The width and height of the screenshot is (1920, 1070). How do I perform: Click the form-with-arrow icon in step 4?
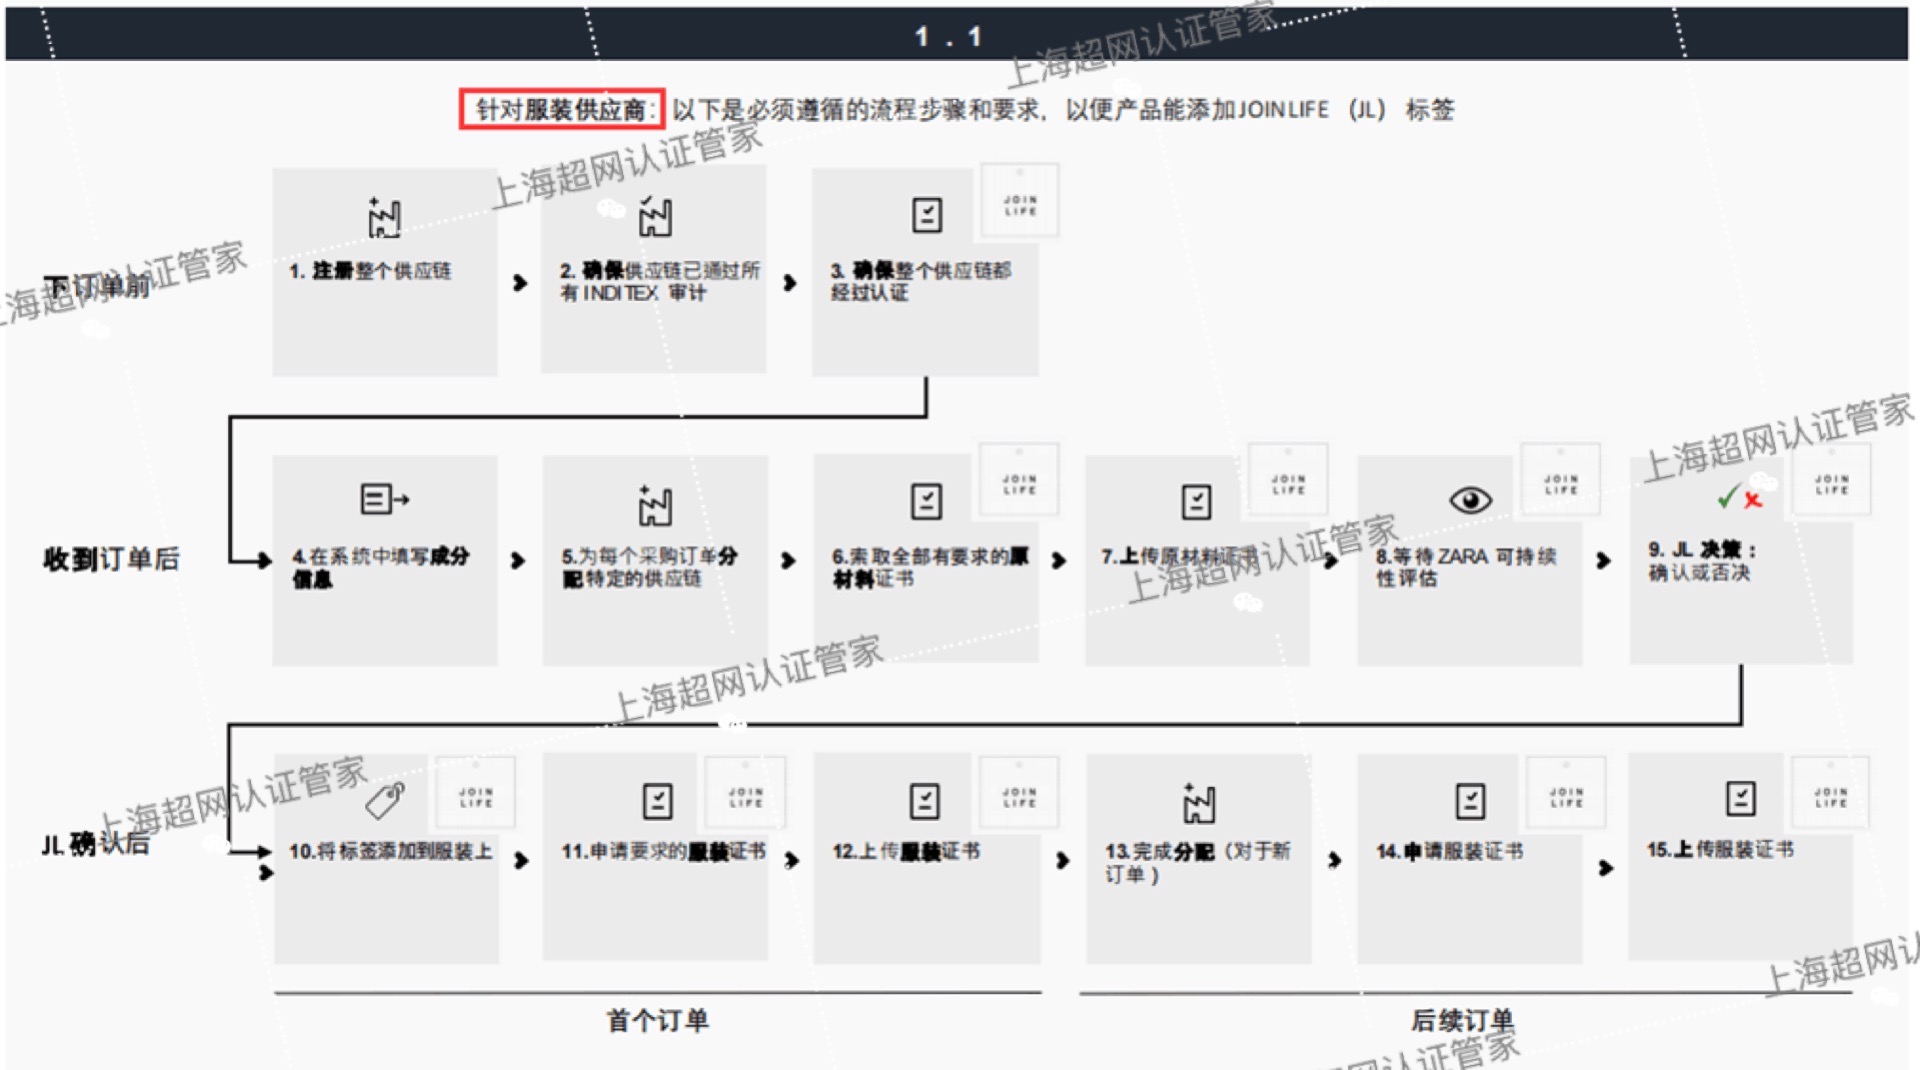click(x=385, y=498)
